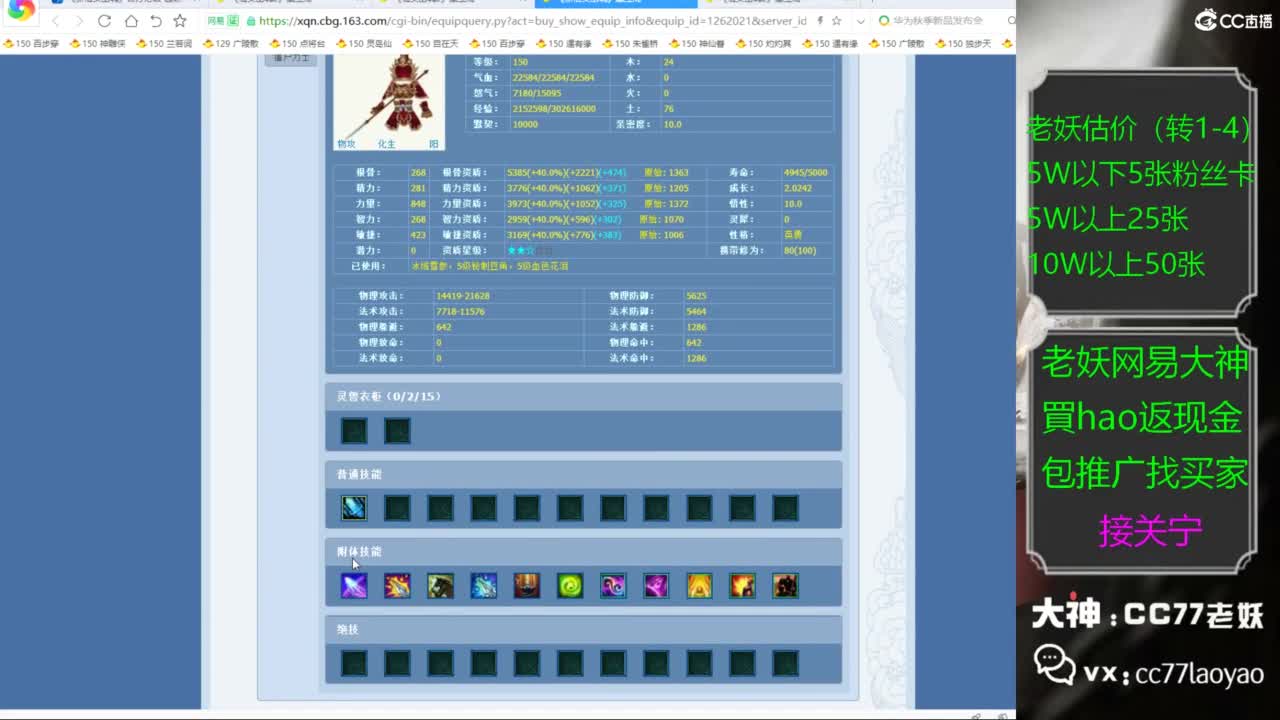Click the 成长 value 2.0242

pyautogui.click(x=798, y=188)
